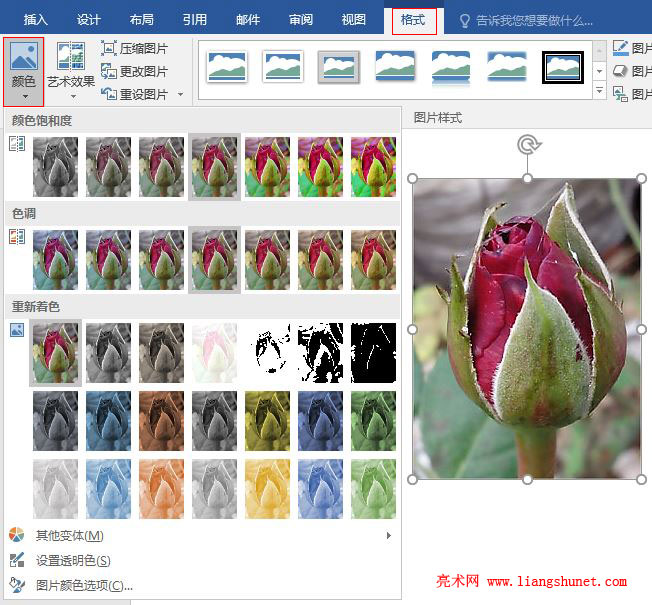Screen dimensions: 652x605
Task: Choose the black and white 25% thumbnail
Action: 267,353
